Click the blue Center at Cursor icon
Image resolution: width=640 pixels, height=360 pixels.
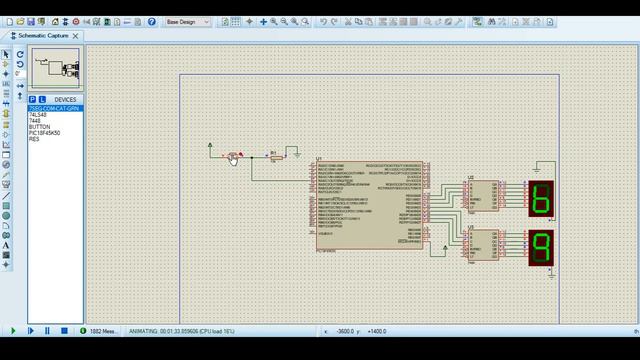click(263, 22)
